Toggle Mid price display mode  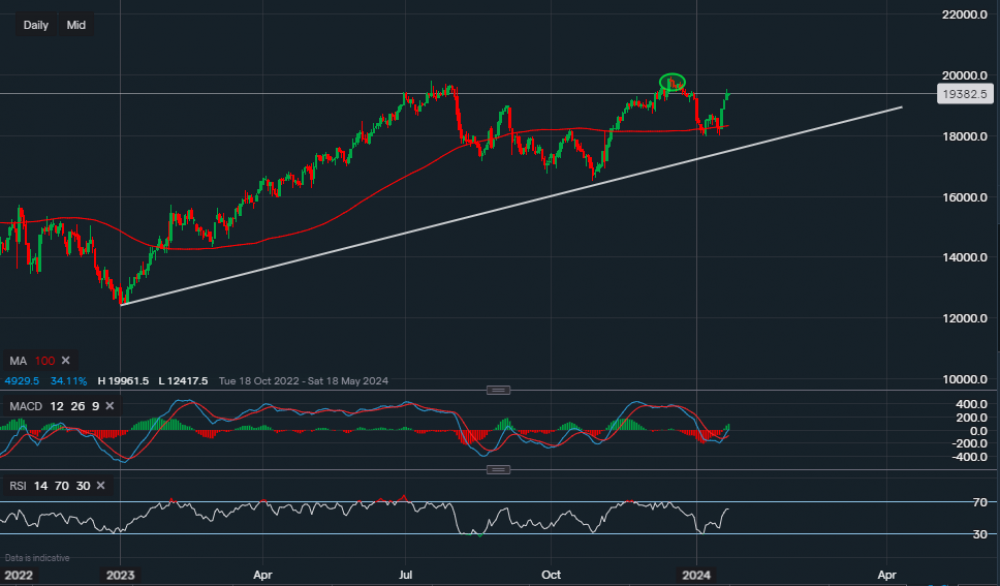coord(75,24)
